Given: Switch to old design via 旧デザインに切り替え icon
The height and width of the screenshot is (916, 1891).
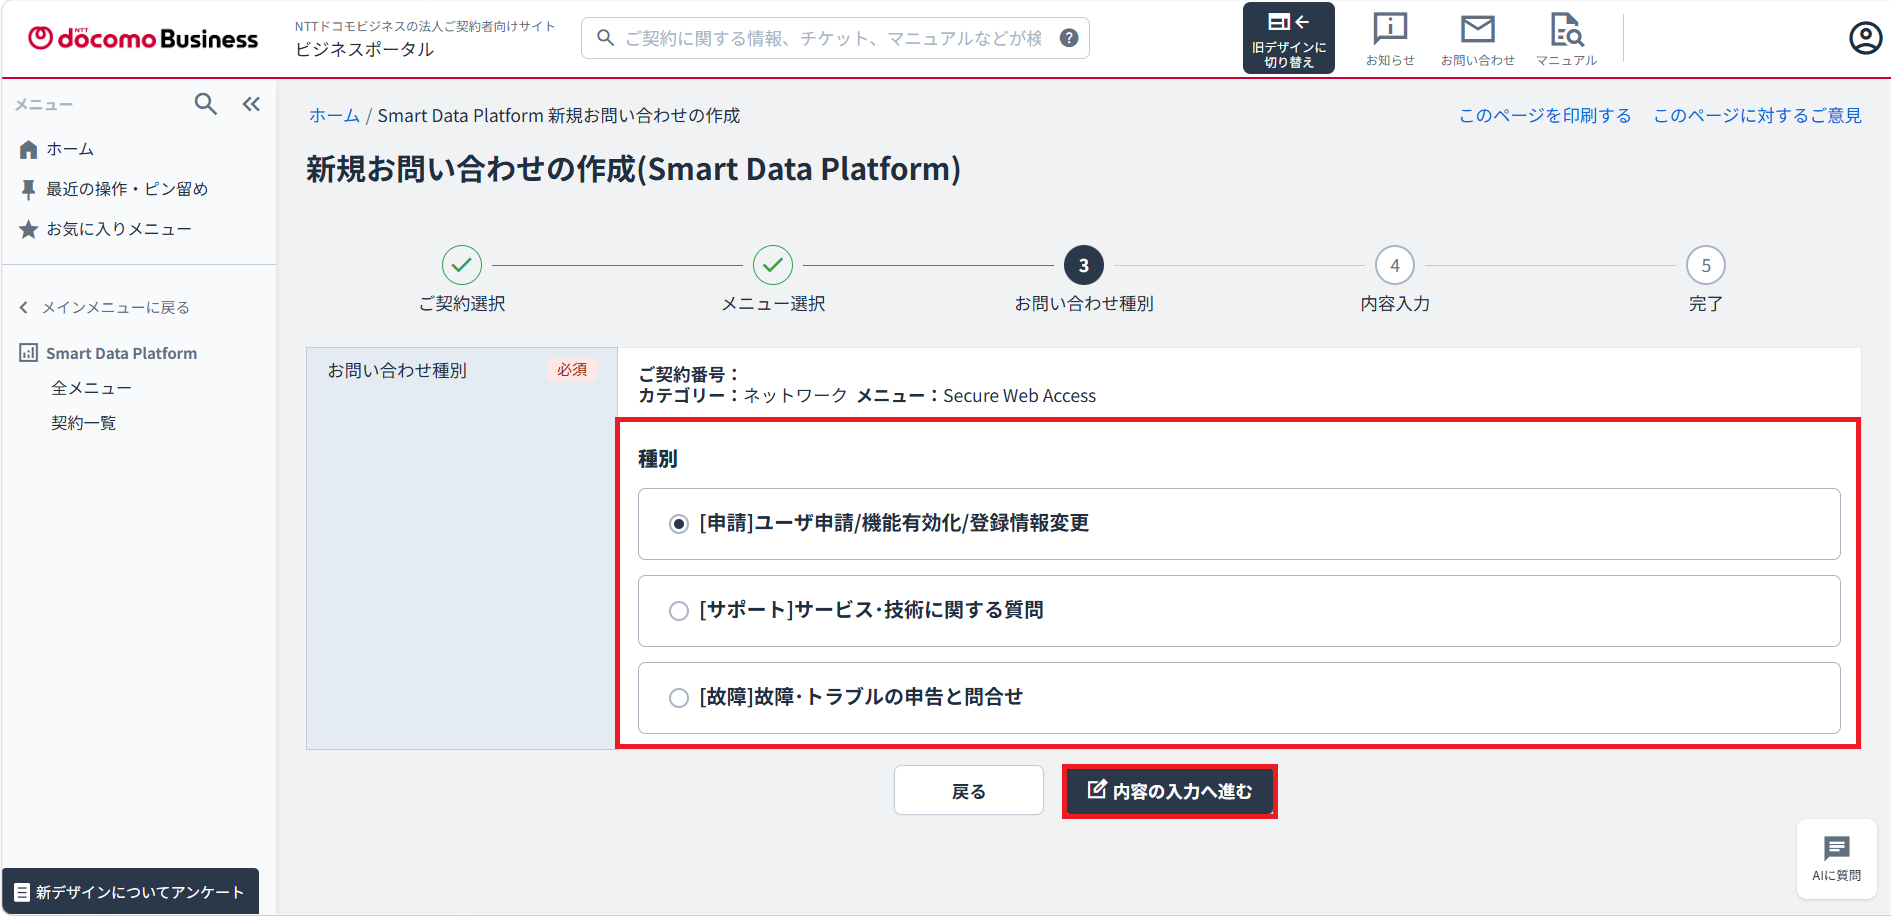Looking at the screenshot, I should pos(1288,38).
